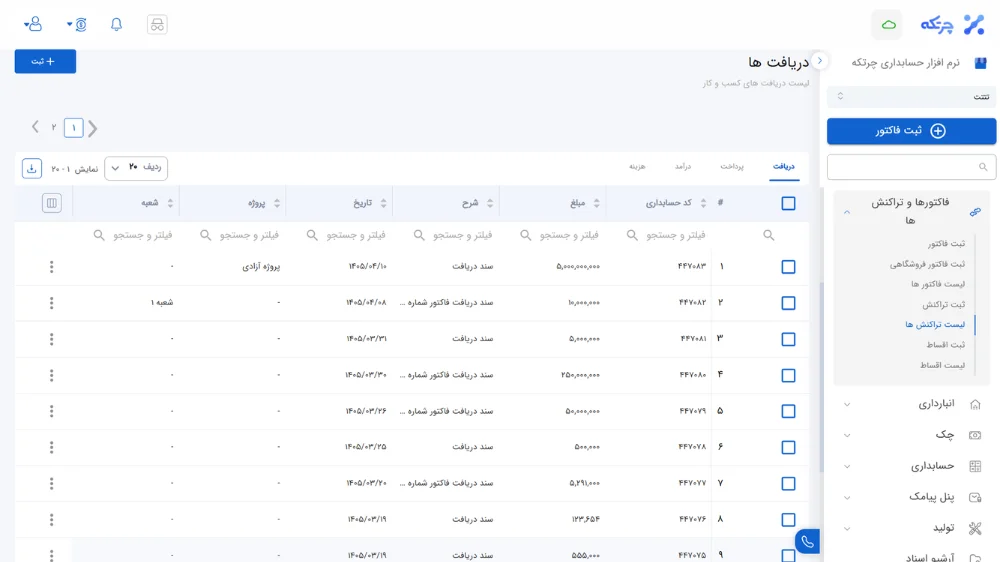
Task: Open the column settings icon in table header
Action: tap(52, 203)
